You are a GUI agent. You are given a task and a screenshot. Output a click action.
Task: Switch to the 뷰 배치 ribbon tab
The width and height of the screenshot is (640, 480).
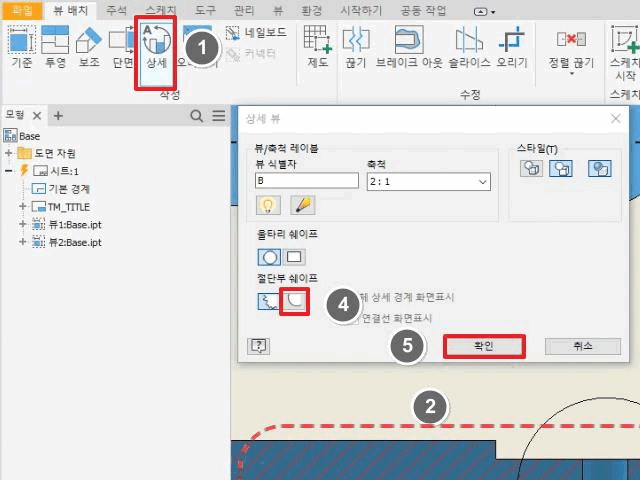tap(71, 10)
